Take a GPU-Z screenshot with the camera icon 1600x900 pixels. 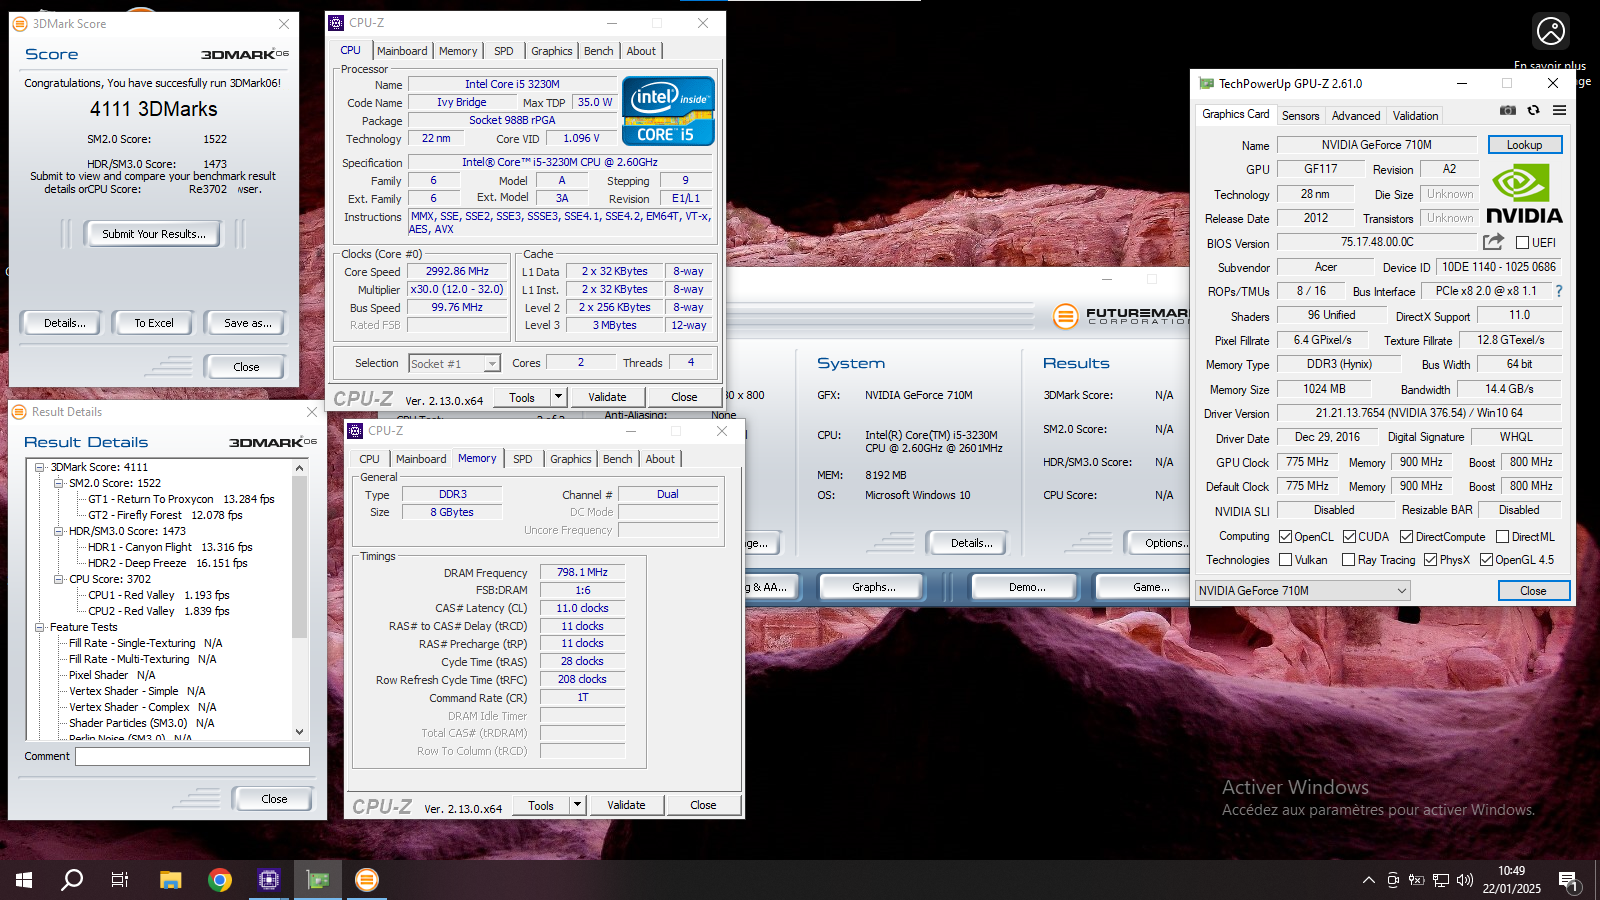pyautogui.click(x=1508, y=111)
